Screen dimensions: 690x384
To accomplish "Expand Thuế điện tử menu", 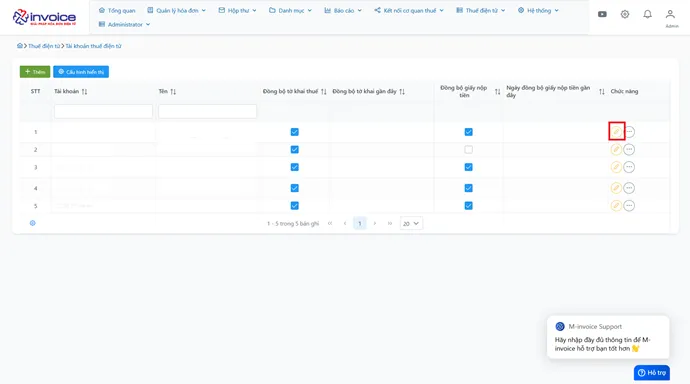I will [481, 10].
